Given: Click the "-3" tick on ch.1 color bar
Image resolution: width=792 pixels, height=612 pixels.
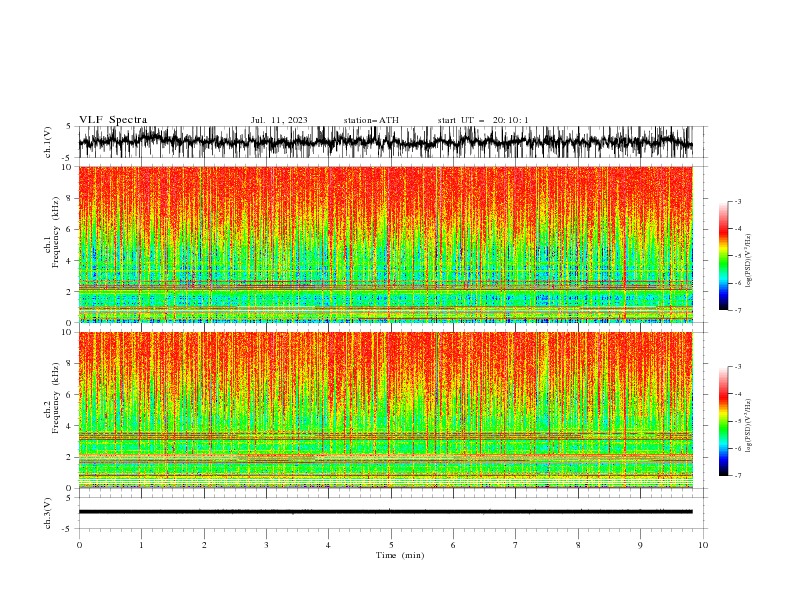Looking at the screenshot, I should 737,201.
